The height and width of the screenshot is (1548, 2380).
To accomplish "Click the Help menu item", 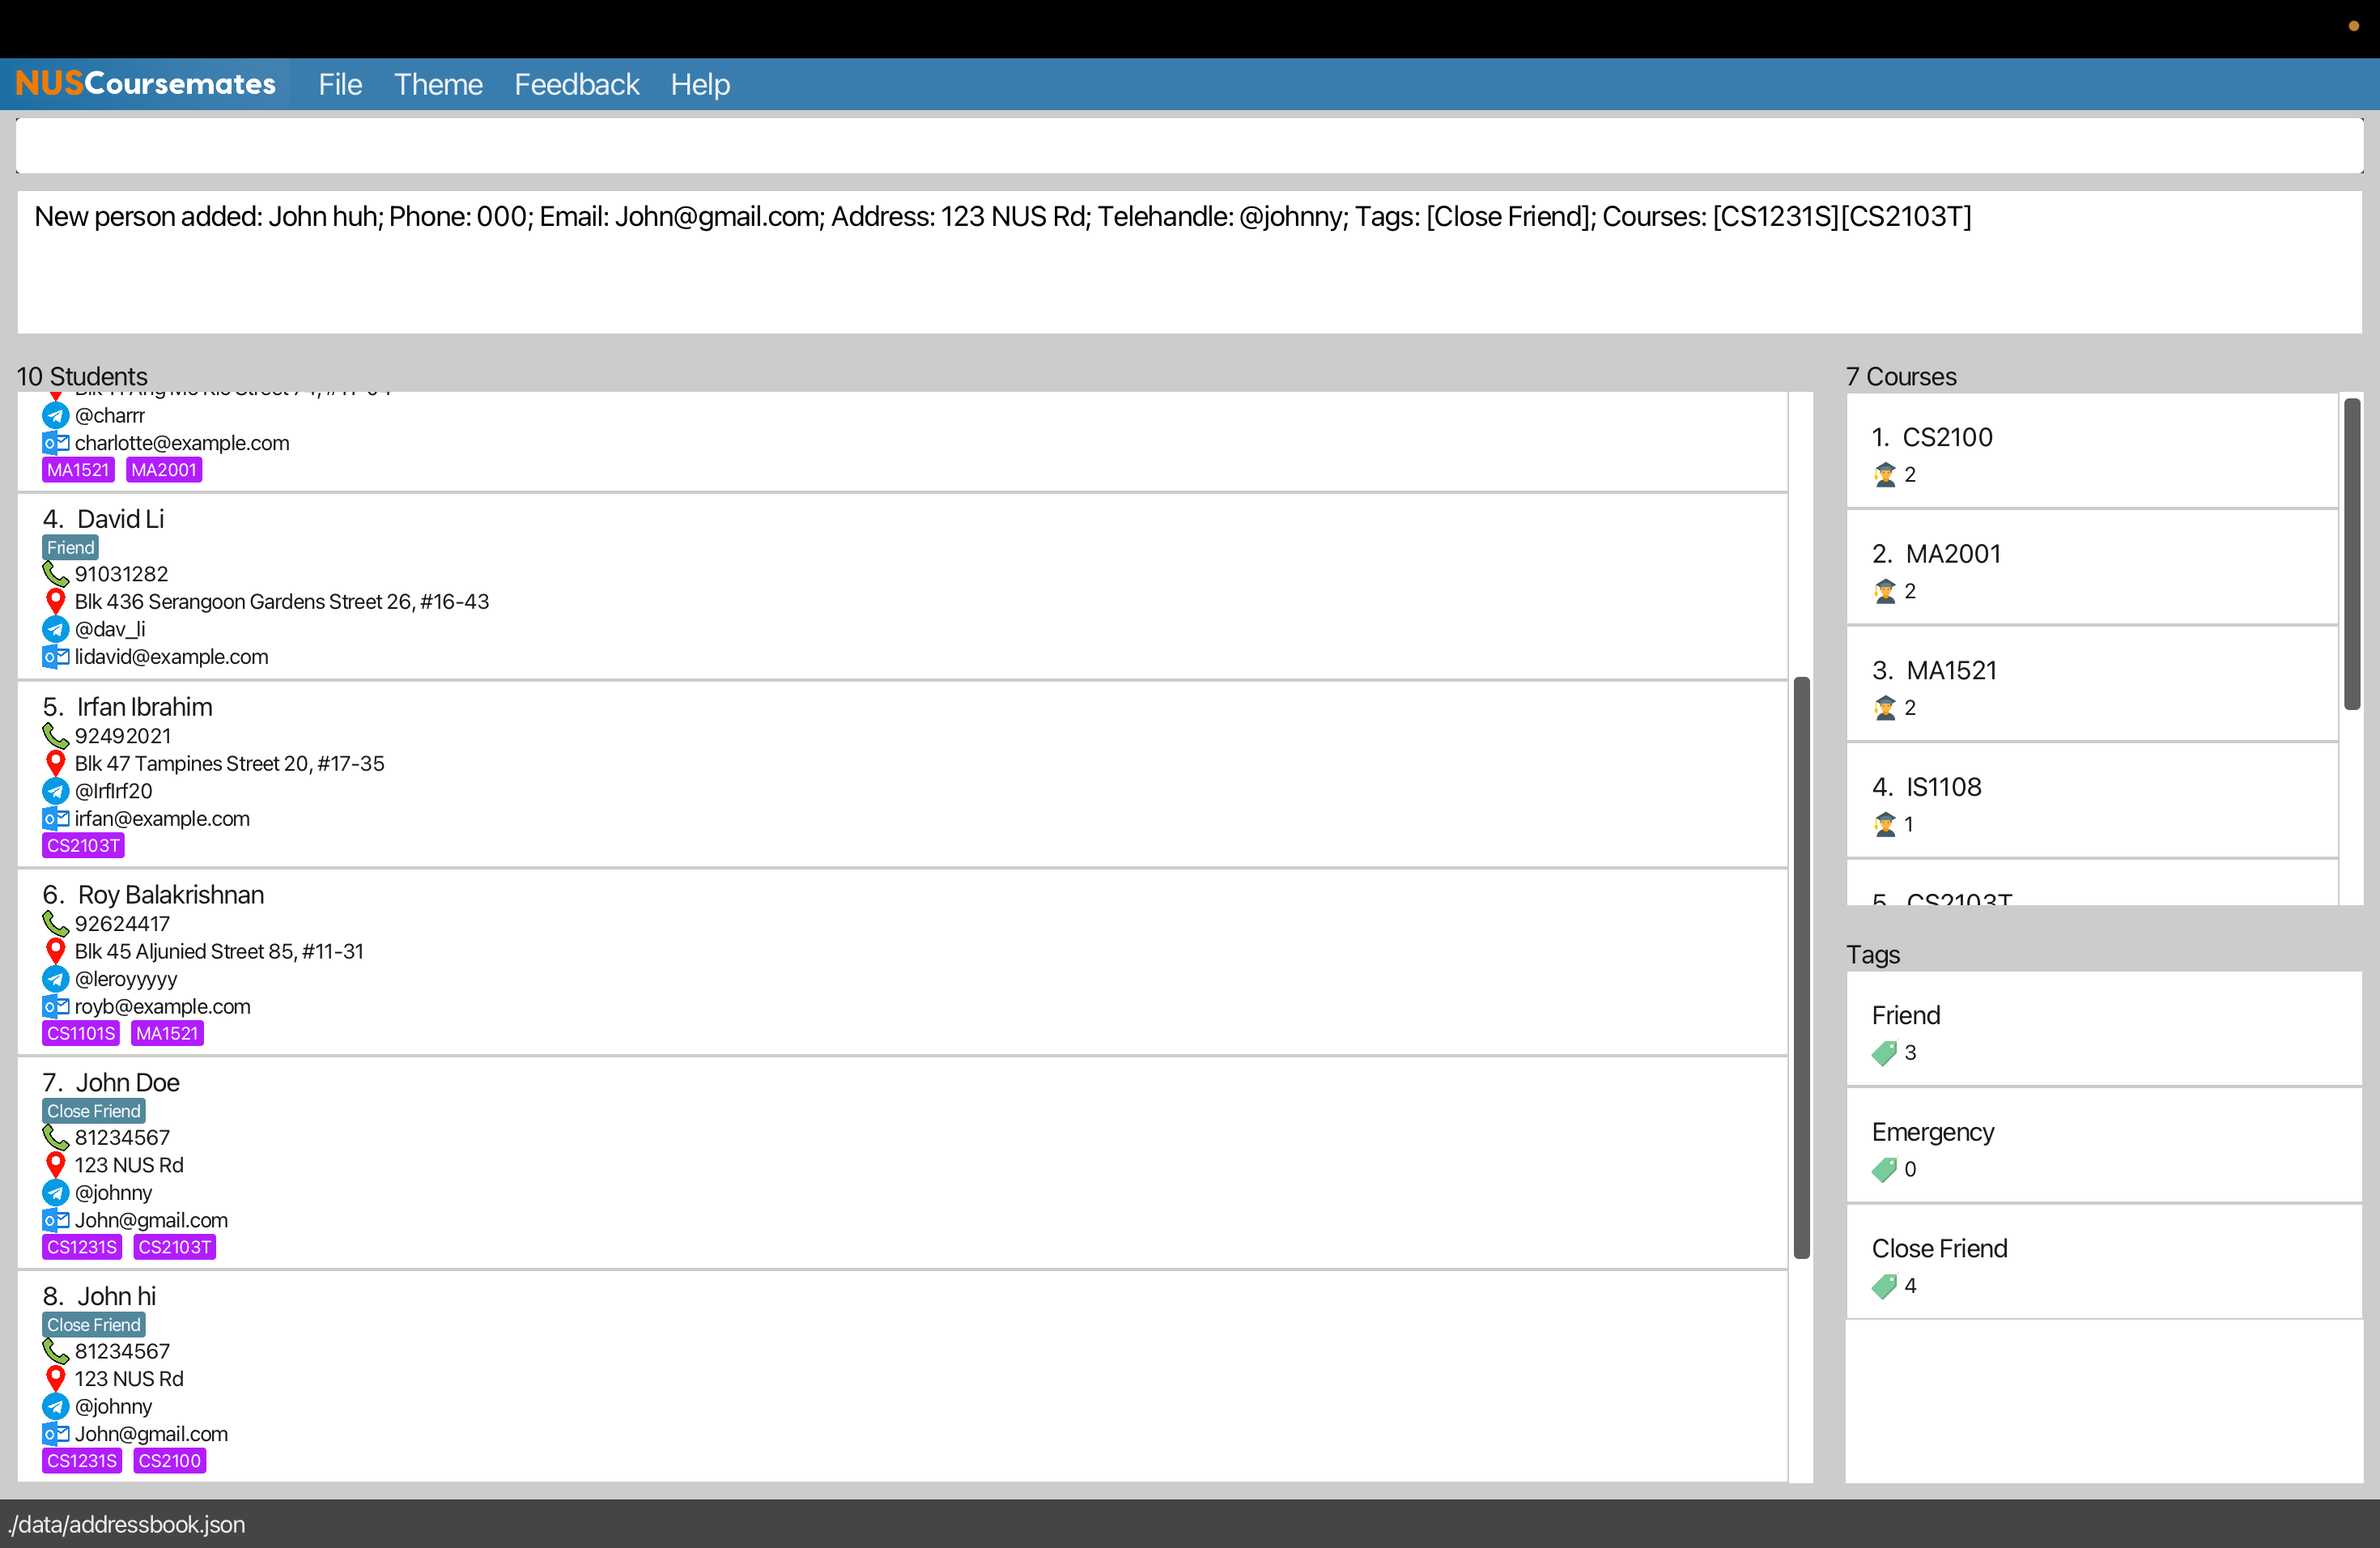I will tap(699, 83).
